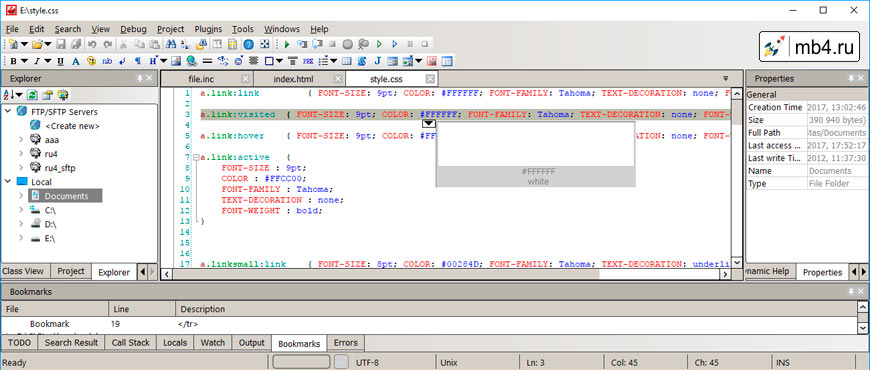Click the blue Help question mark icon
Viewport: 870px width, 370px height.
(249, 44)
